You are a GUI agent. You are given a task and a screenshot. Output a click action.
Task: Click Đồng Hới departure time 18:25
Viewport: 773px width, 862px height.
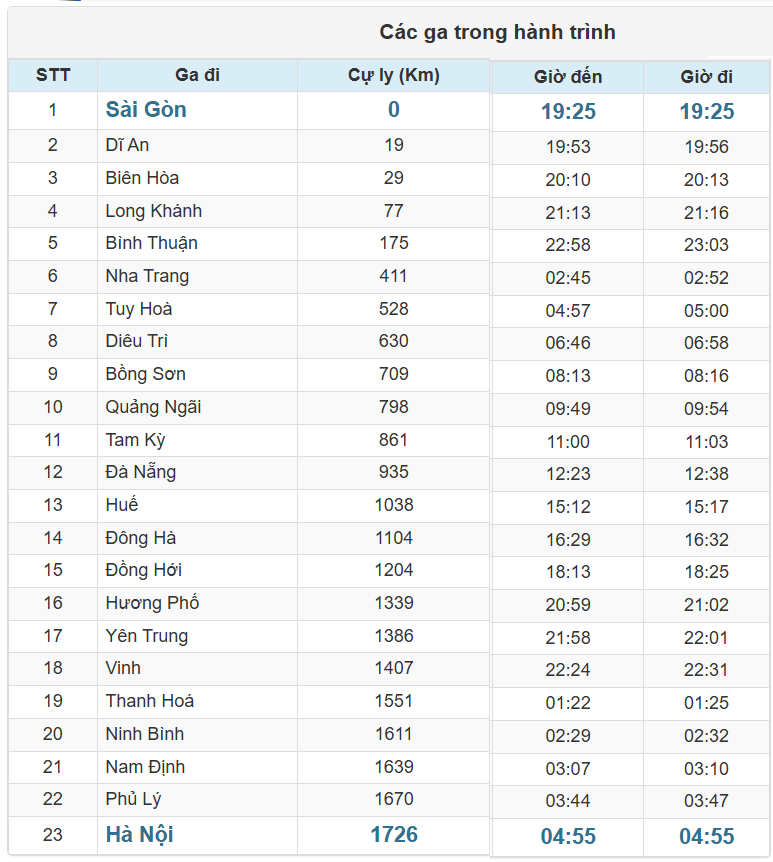click(706, 572)
